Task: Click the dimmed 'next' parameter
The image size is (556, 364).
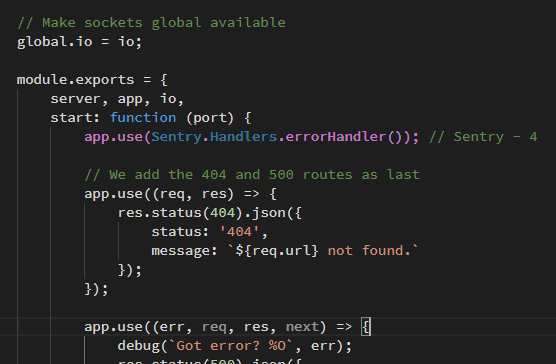Action: pos(302,327)
